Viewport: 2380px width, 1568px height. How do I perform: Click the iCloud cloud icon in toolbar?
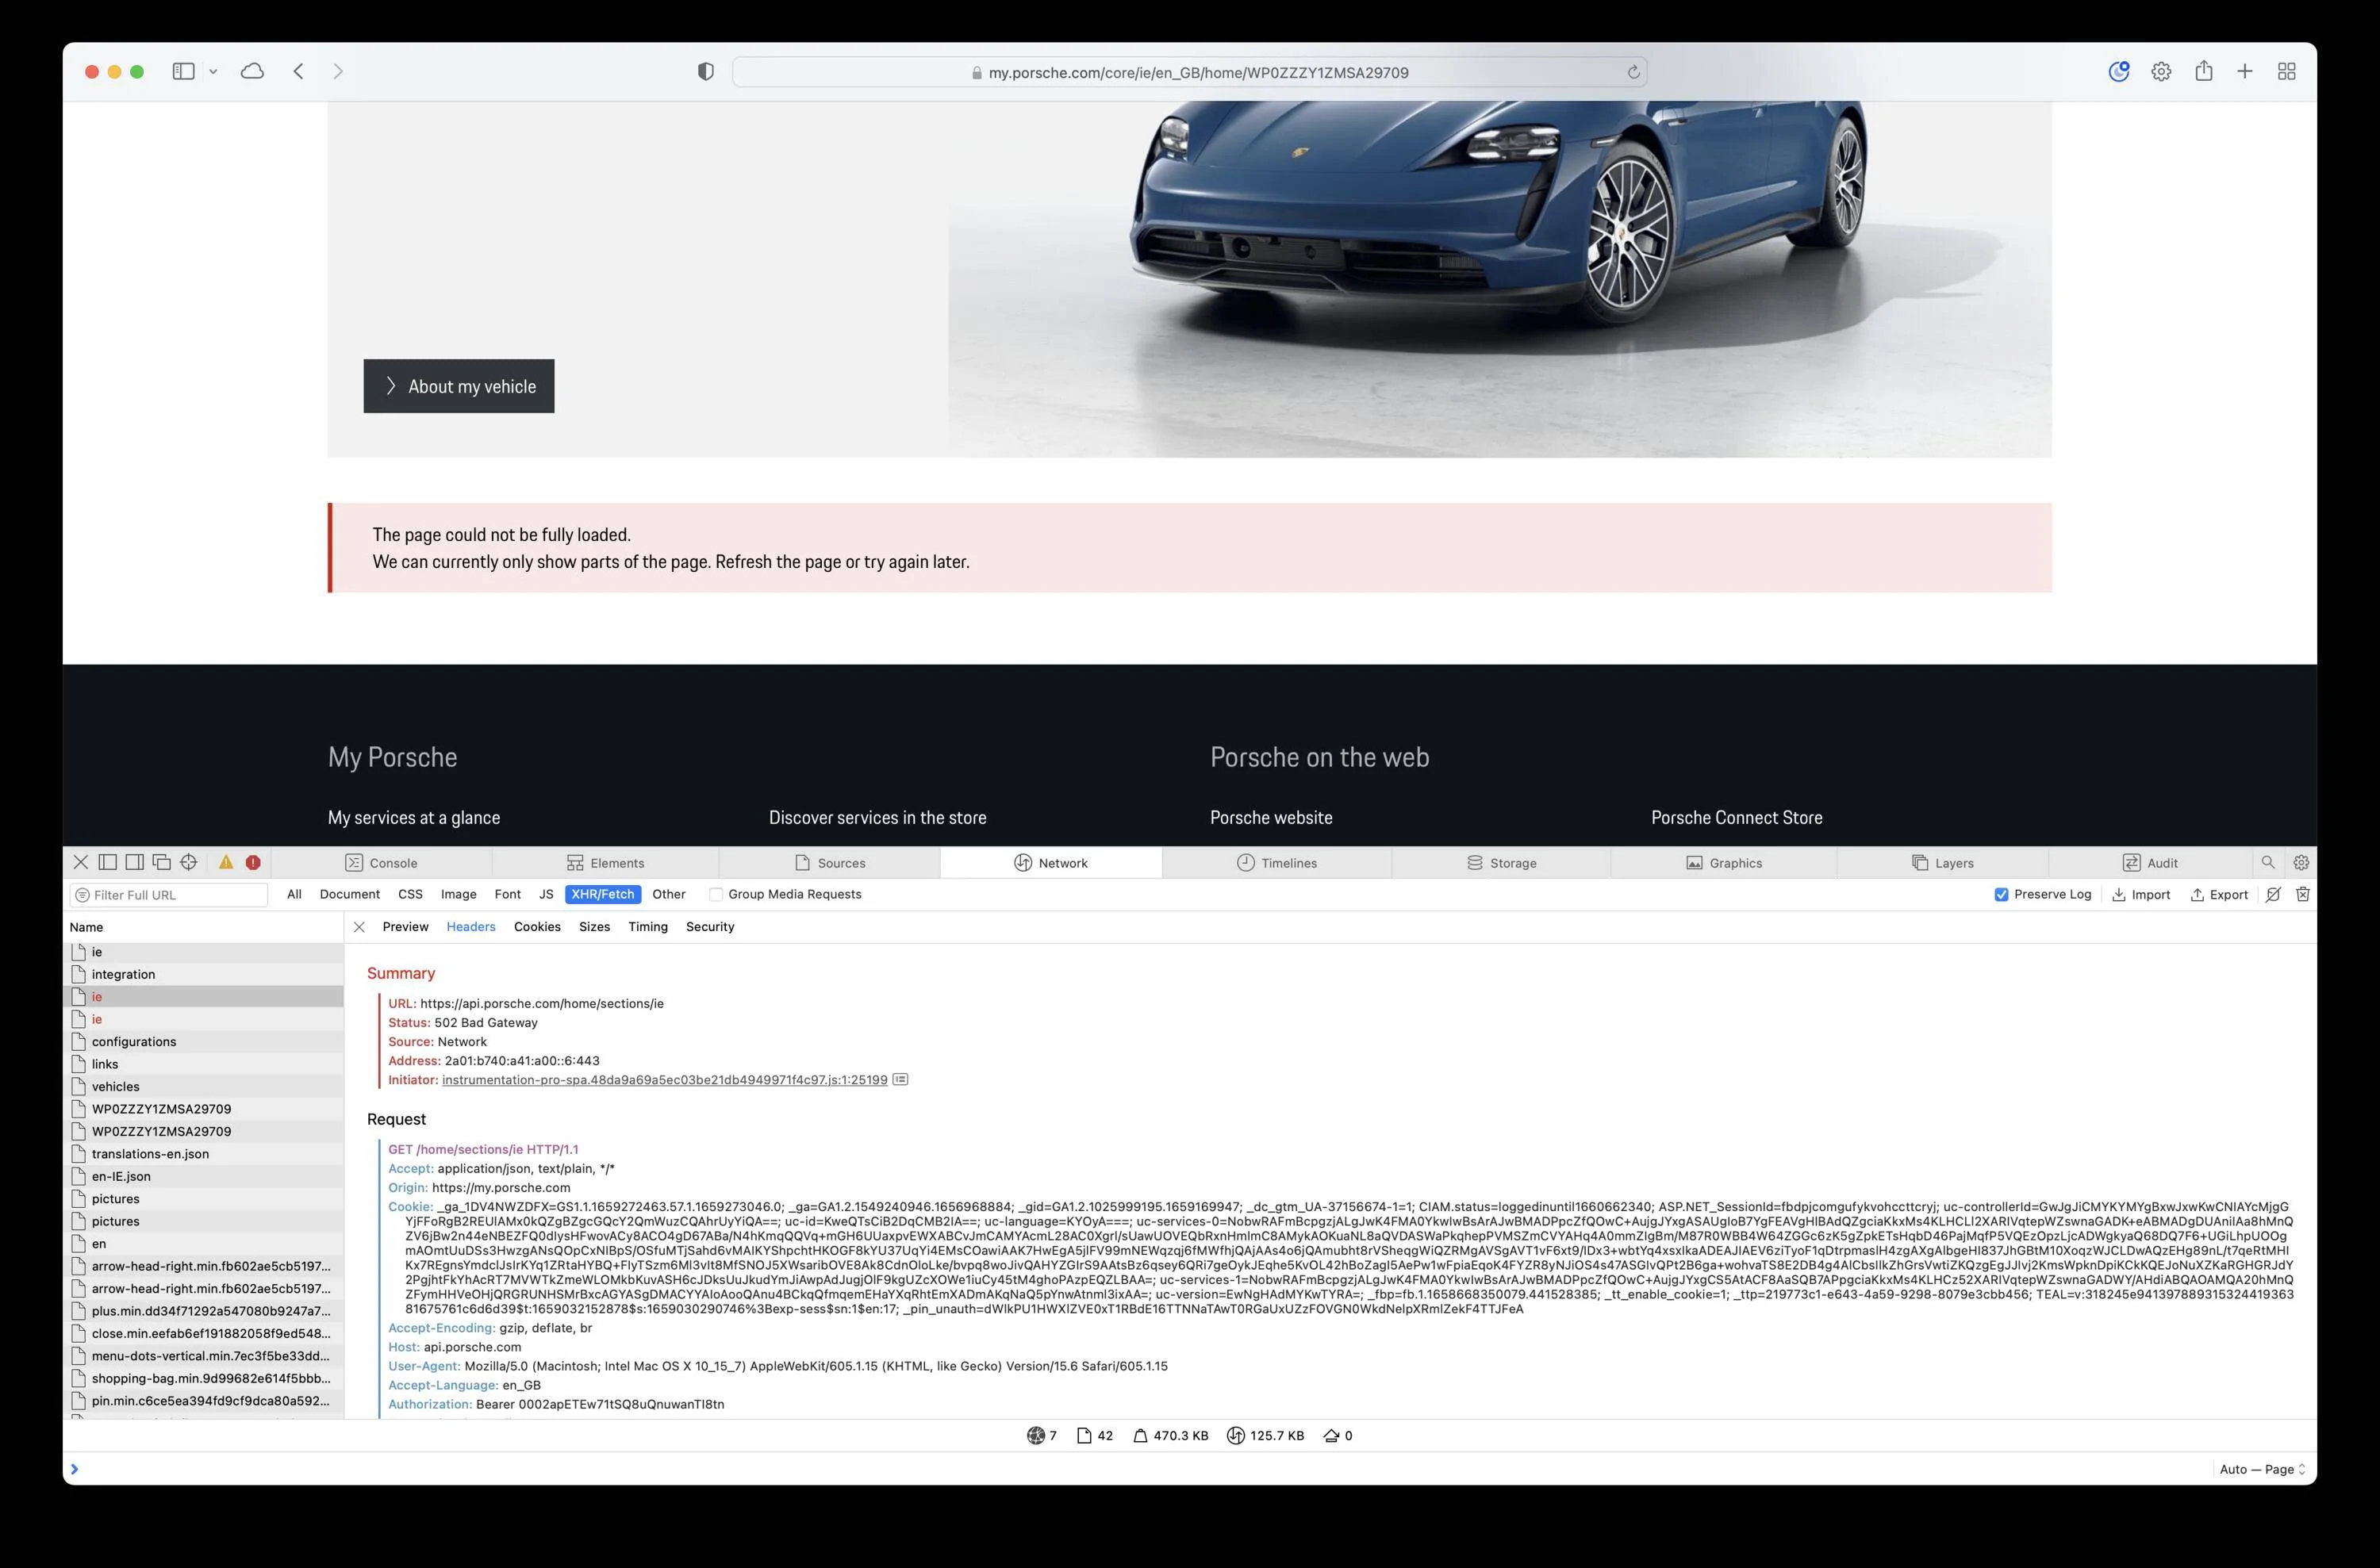(253, 71)
